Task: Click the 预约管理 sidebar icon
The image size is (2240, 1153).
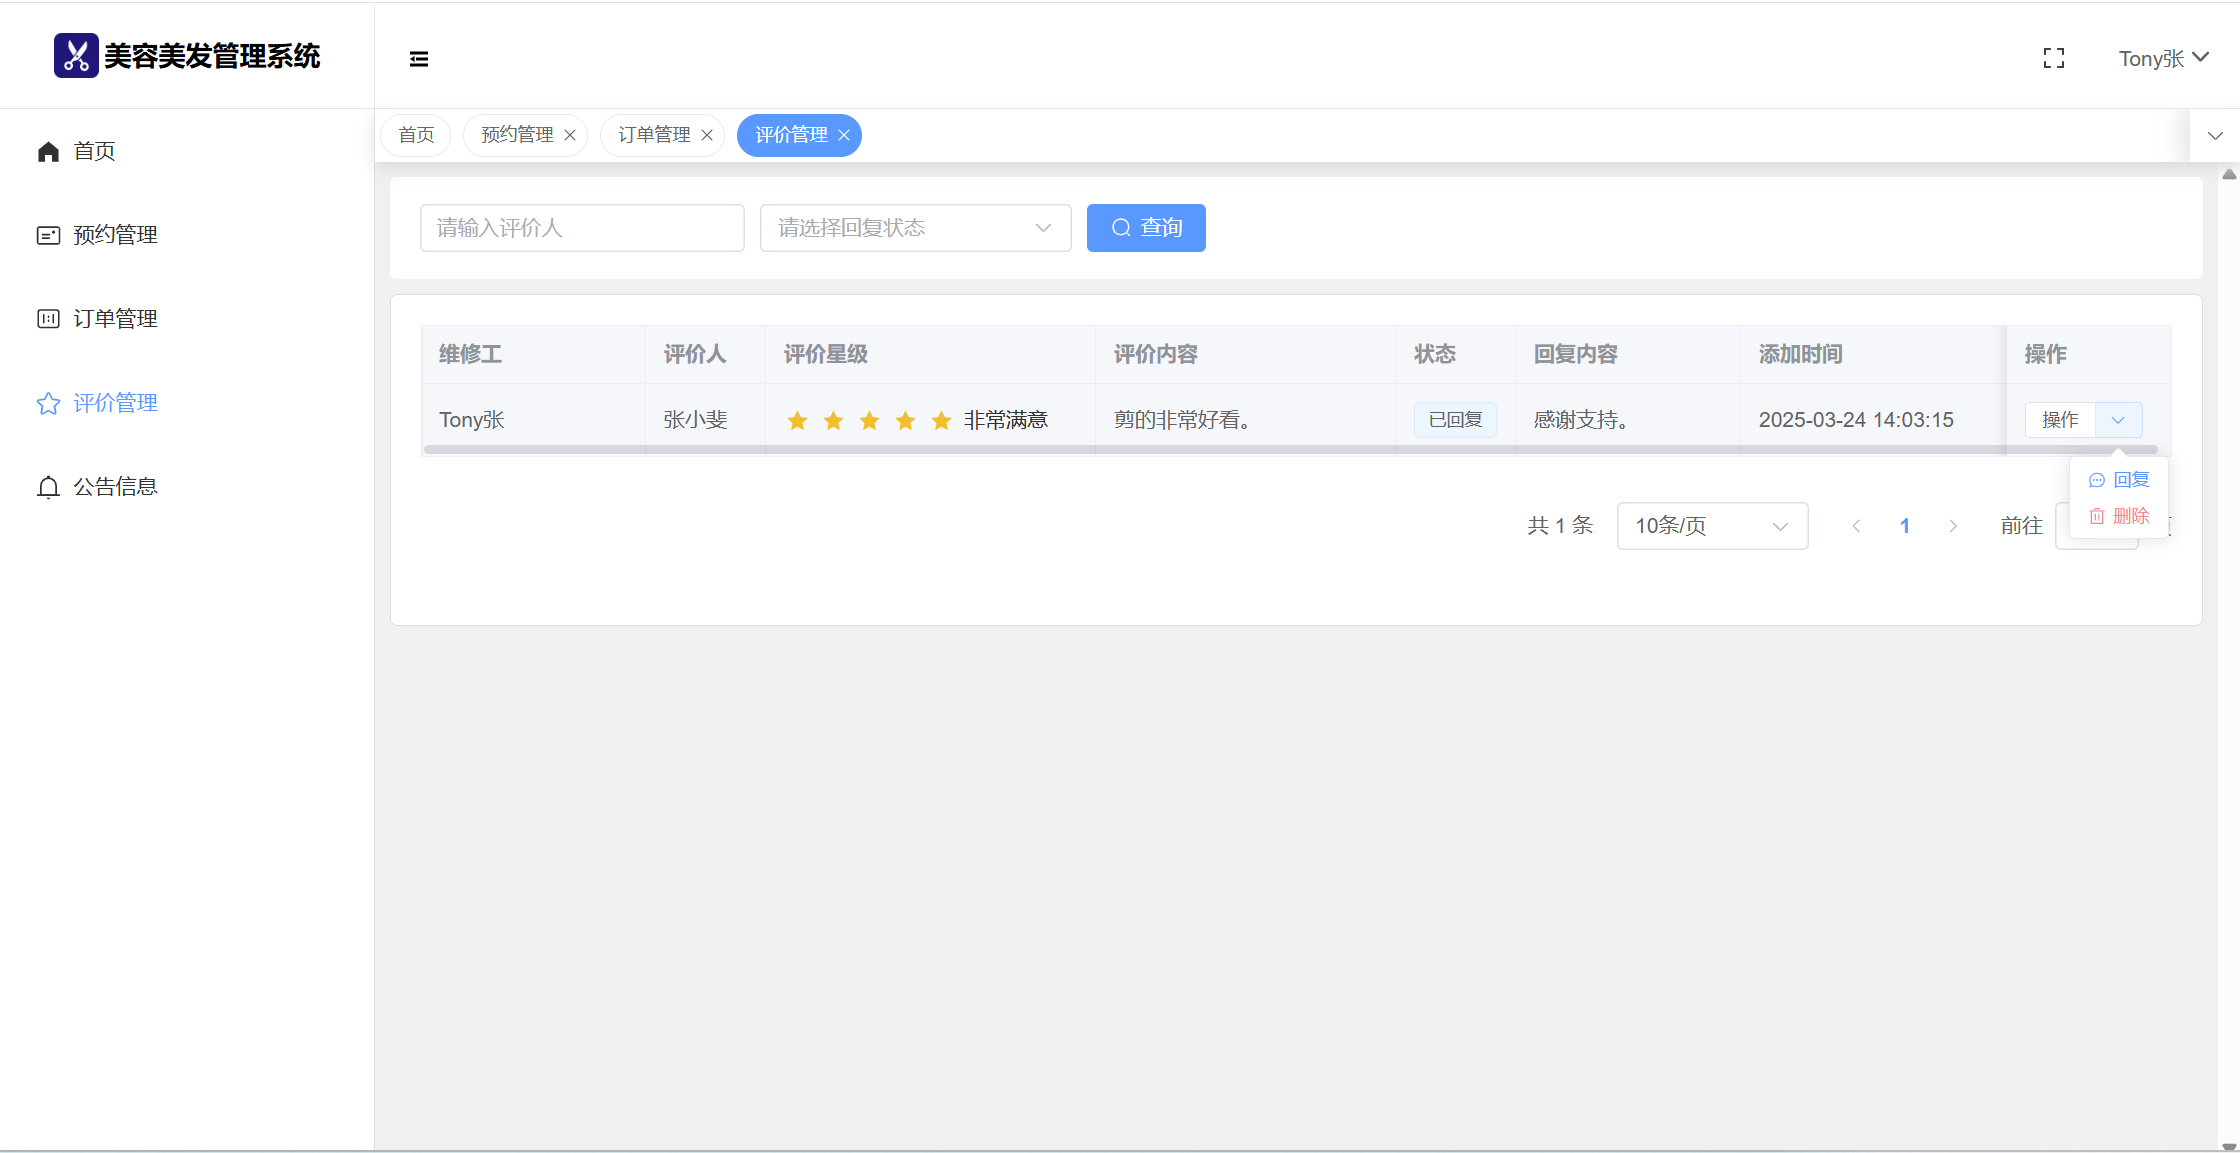Action: [48, 235]
